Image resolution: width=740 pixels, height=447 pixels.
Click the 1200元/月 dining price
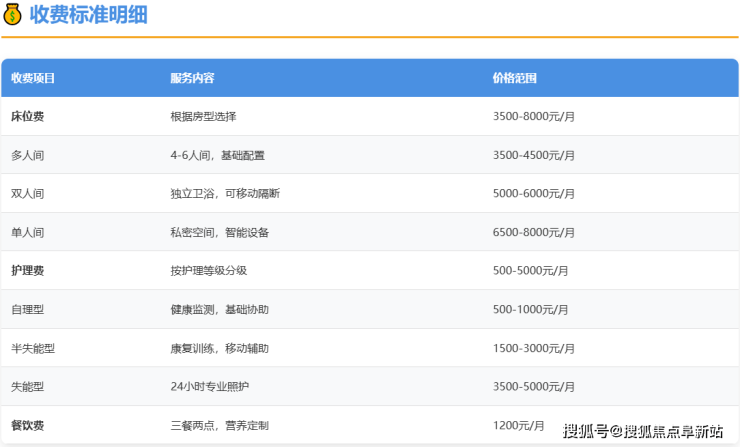click(518, 425)
